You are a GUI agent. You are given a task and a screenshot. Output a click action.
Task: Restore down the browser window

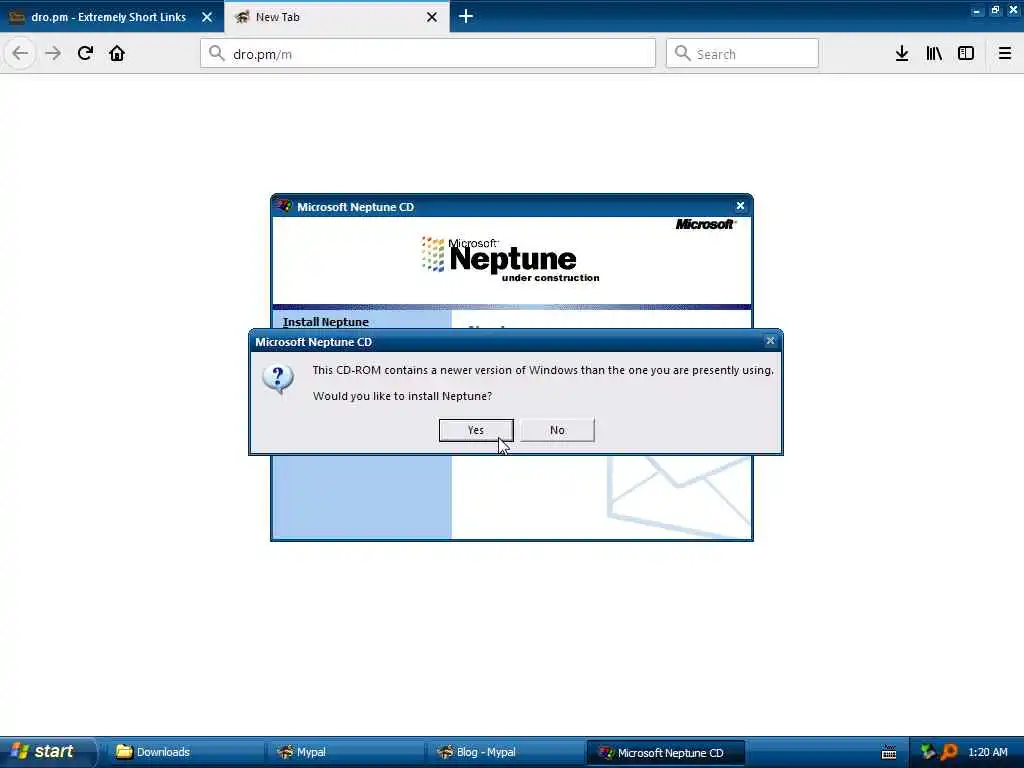(995, 10)
